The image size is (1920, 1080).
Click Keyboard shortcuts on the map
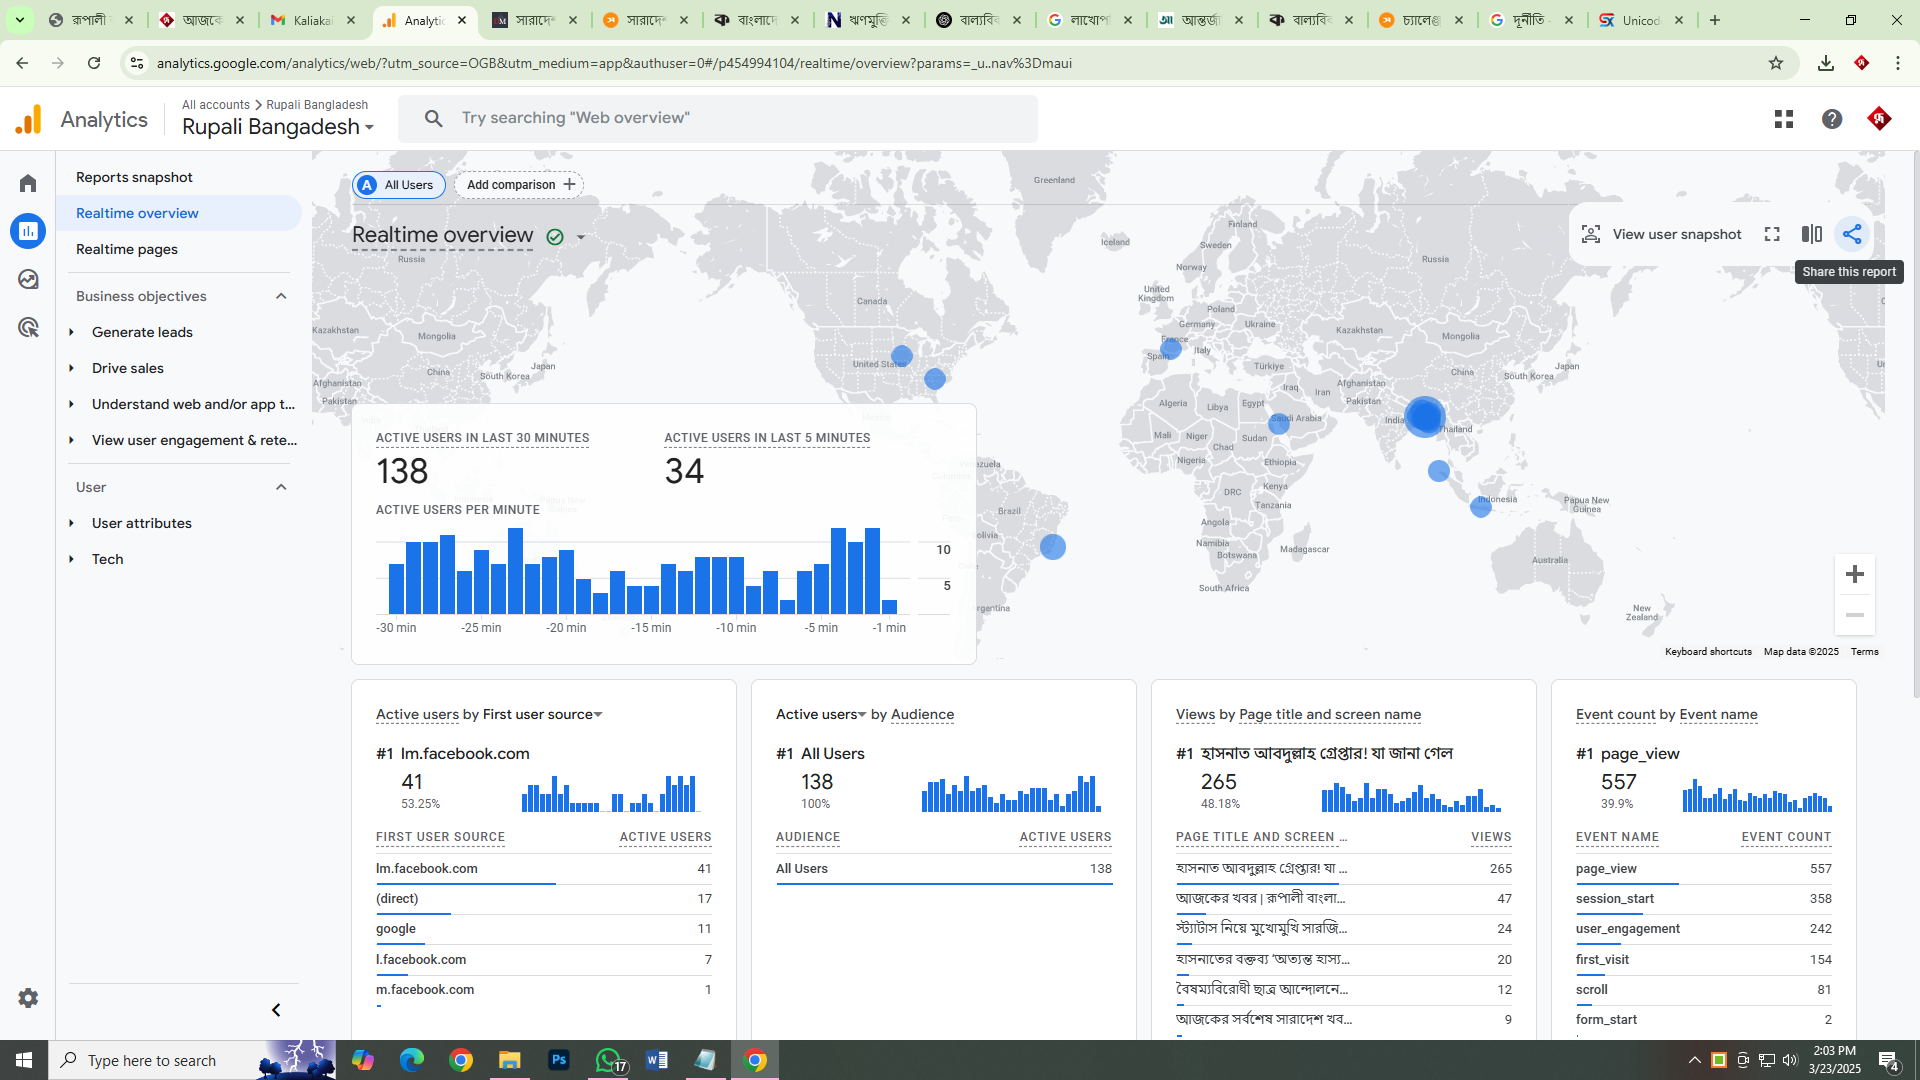[x=1708, y=652]
